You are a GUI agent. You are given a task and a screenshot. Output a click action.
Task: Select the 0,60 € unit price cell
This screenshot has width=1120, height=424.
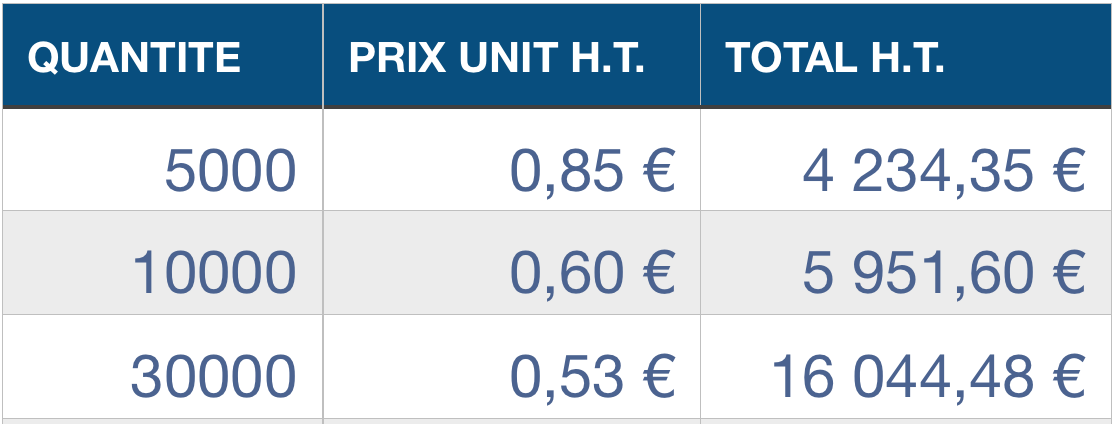[592, 273]
